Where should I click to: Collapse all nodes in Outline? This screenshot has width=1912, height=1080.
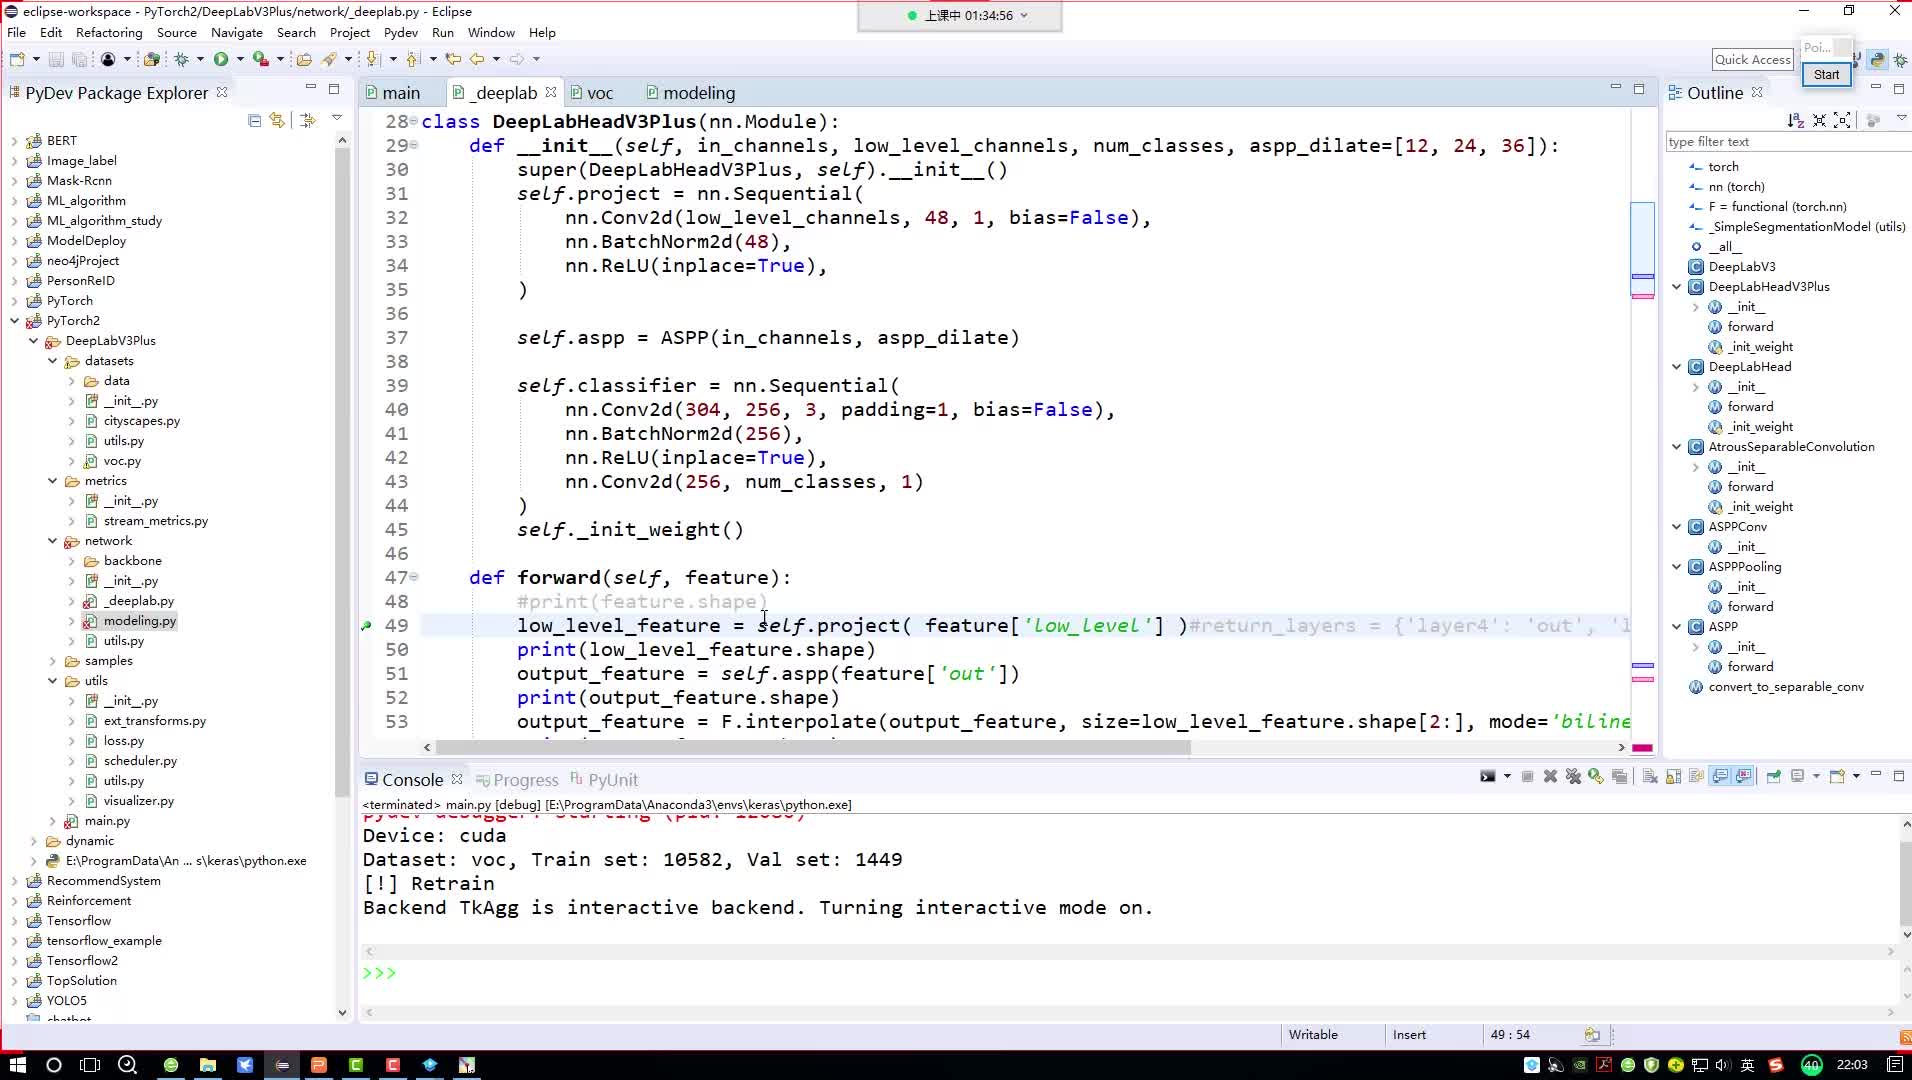(x=1819, y=120)
